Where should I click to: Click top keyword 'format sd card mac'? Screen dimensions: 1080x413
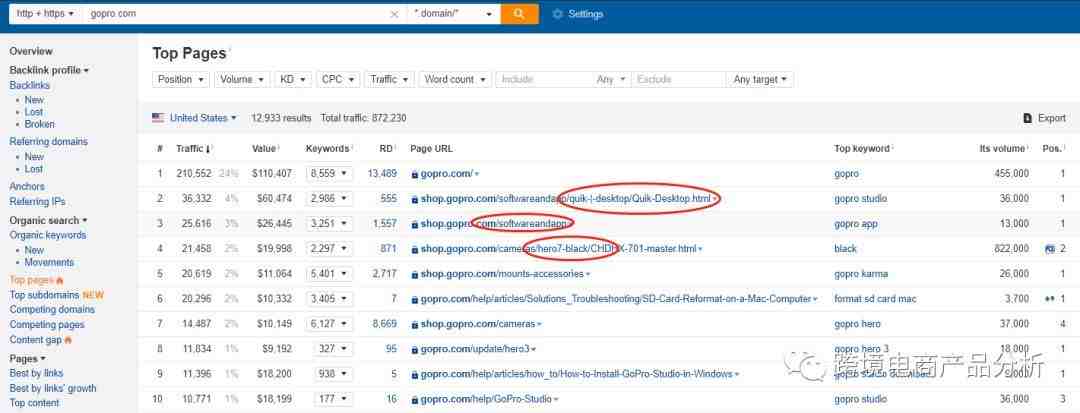tap(875, 299)
